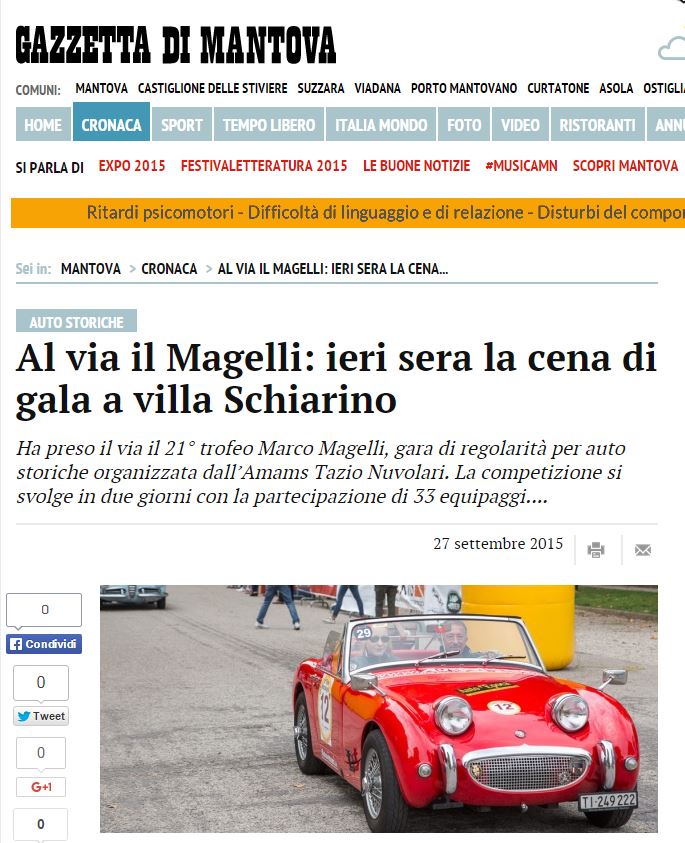Screen dimensions: 685x843
Task: Select Castiglione delle Stiviere comune link
Action: pos(212,88)
